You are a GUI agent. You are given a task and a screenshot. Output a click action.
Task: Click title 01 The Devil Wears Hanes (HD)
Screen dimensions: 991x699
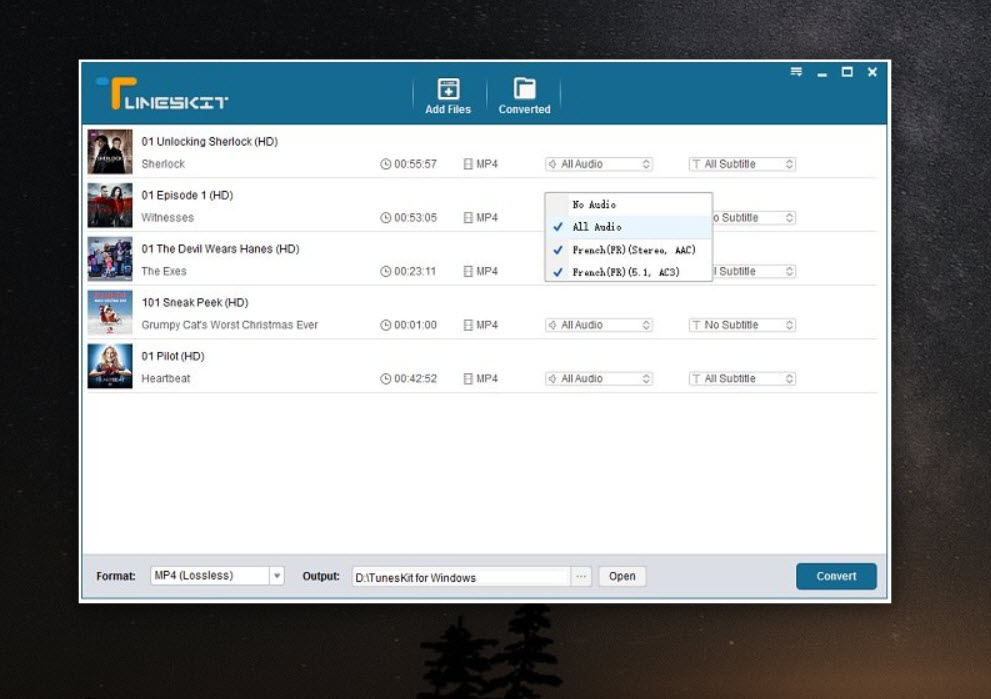[x=221, y=249]
